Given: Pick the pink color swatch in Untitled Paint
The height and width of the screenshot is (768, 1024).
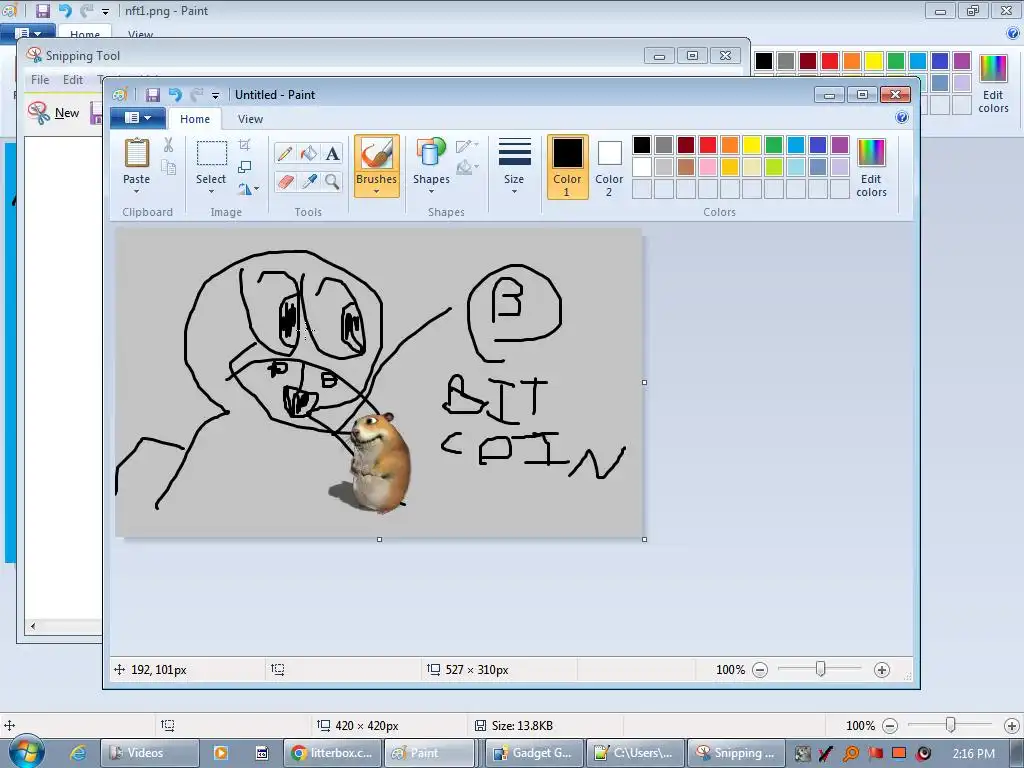Looking at the screenshot, I should pyautogui.click(x=708, y=167).
